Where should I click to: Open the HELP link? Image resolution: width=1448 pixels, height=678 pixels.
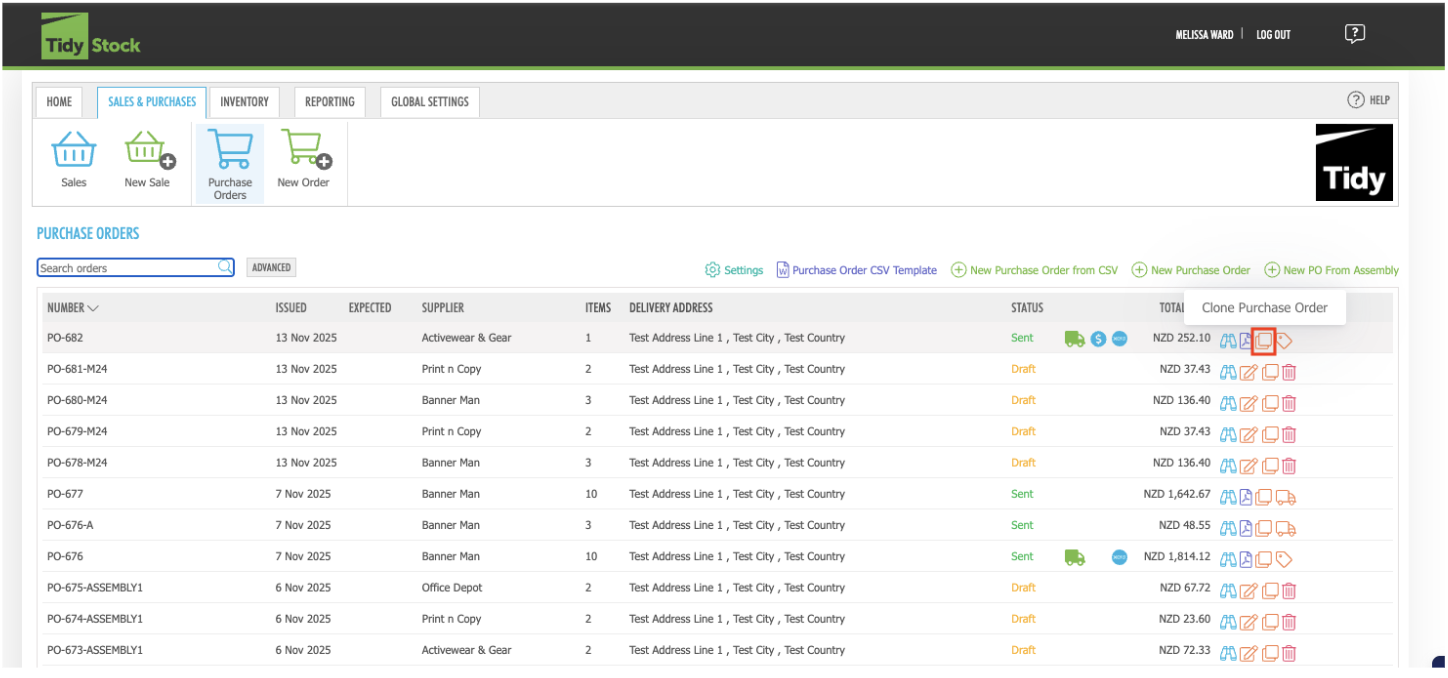1369,100
